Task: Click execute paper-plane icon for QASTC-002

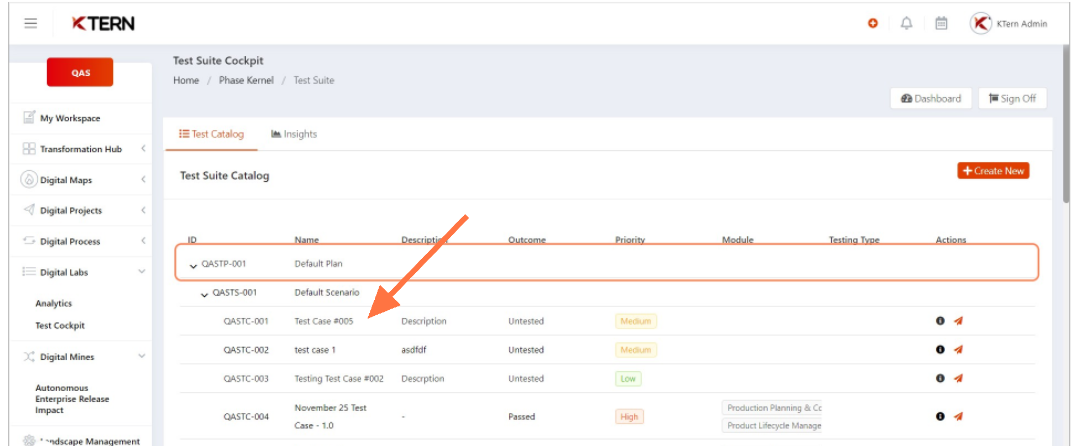Action: coord(958,350)
